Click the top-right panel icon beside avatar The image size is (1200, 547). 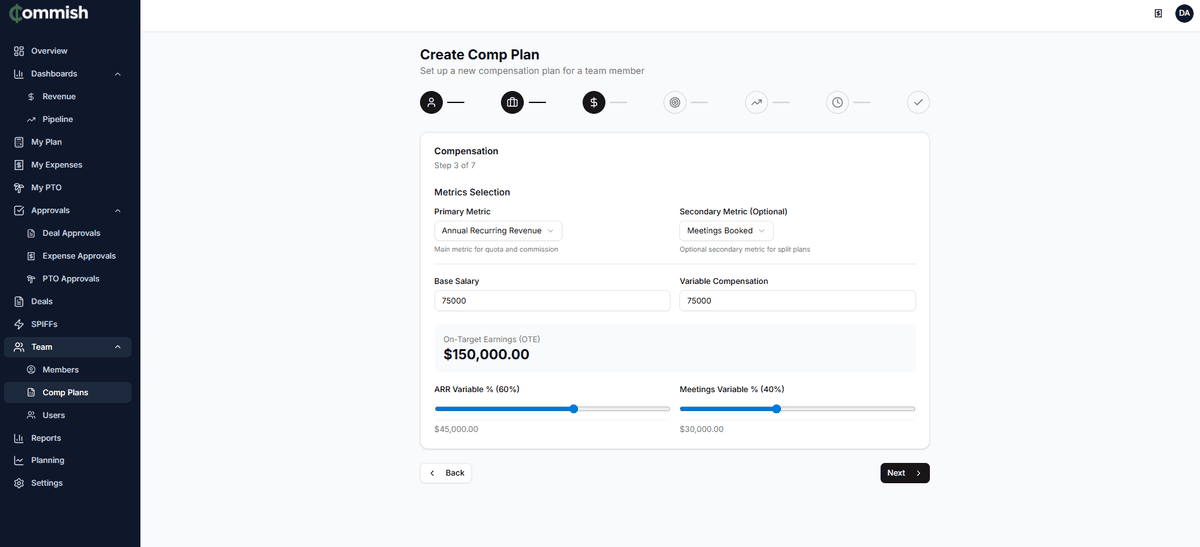click(1158, 13)
